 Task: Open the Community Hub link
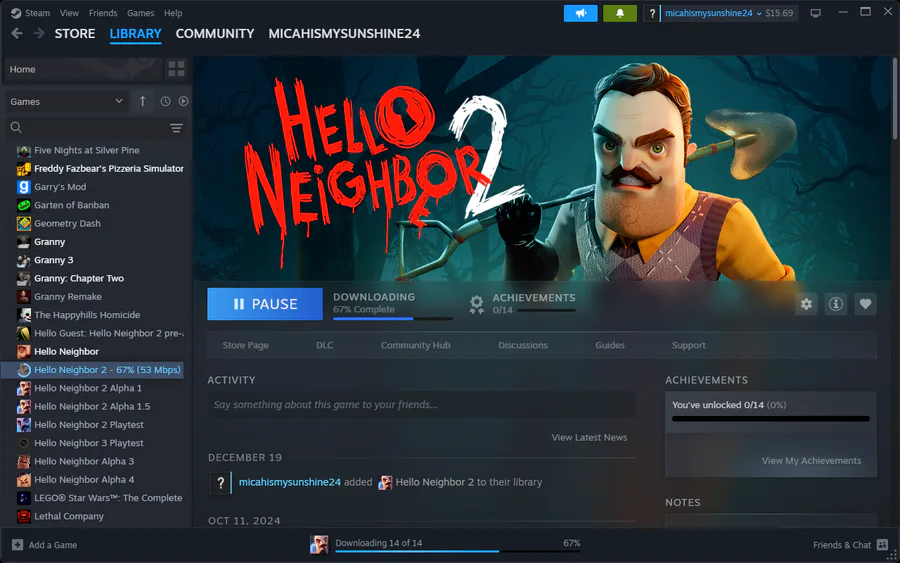[416, 345]
